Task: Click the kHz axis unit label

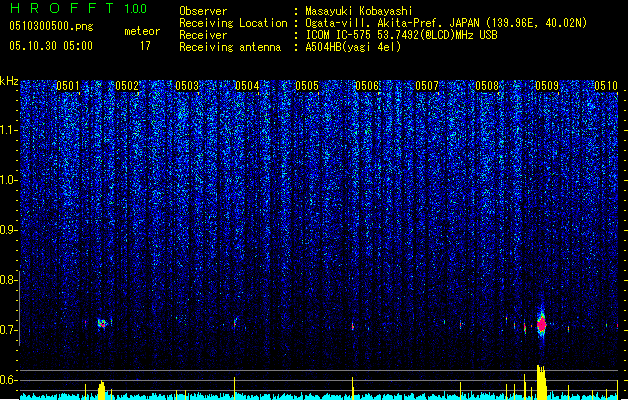Action: tap(9, 81)
